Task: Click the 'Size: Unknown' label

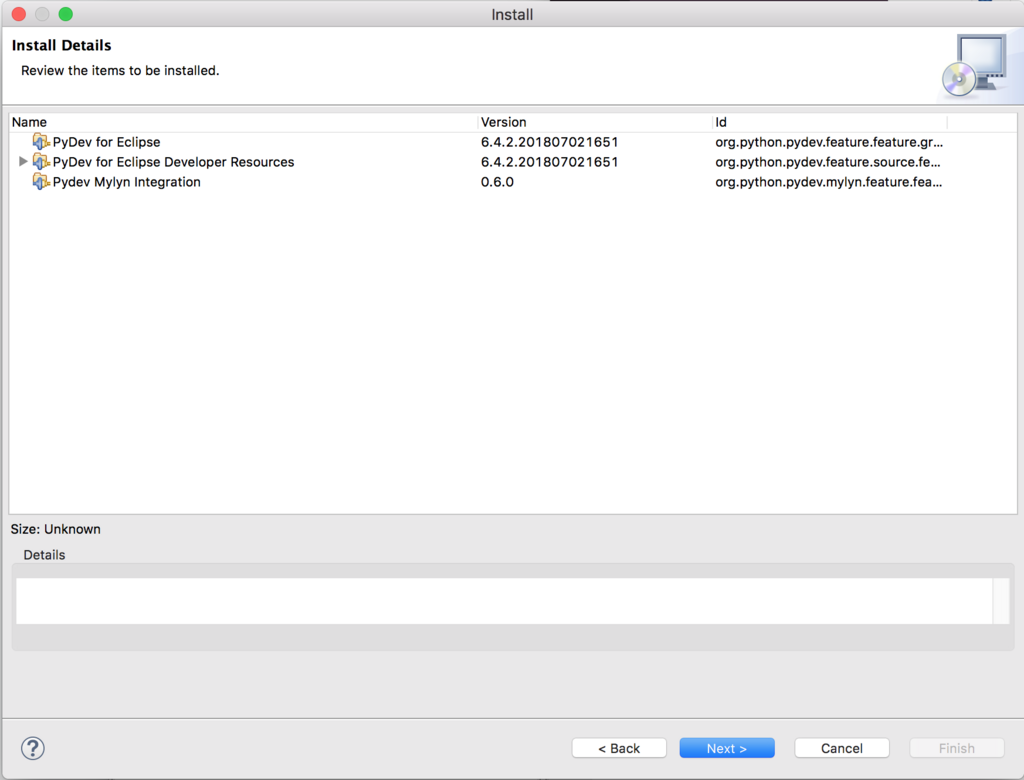Action: click(x=56, y=529)
